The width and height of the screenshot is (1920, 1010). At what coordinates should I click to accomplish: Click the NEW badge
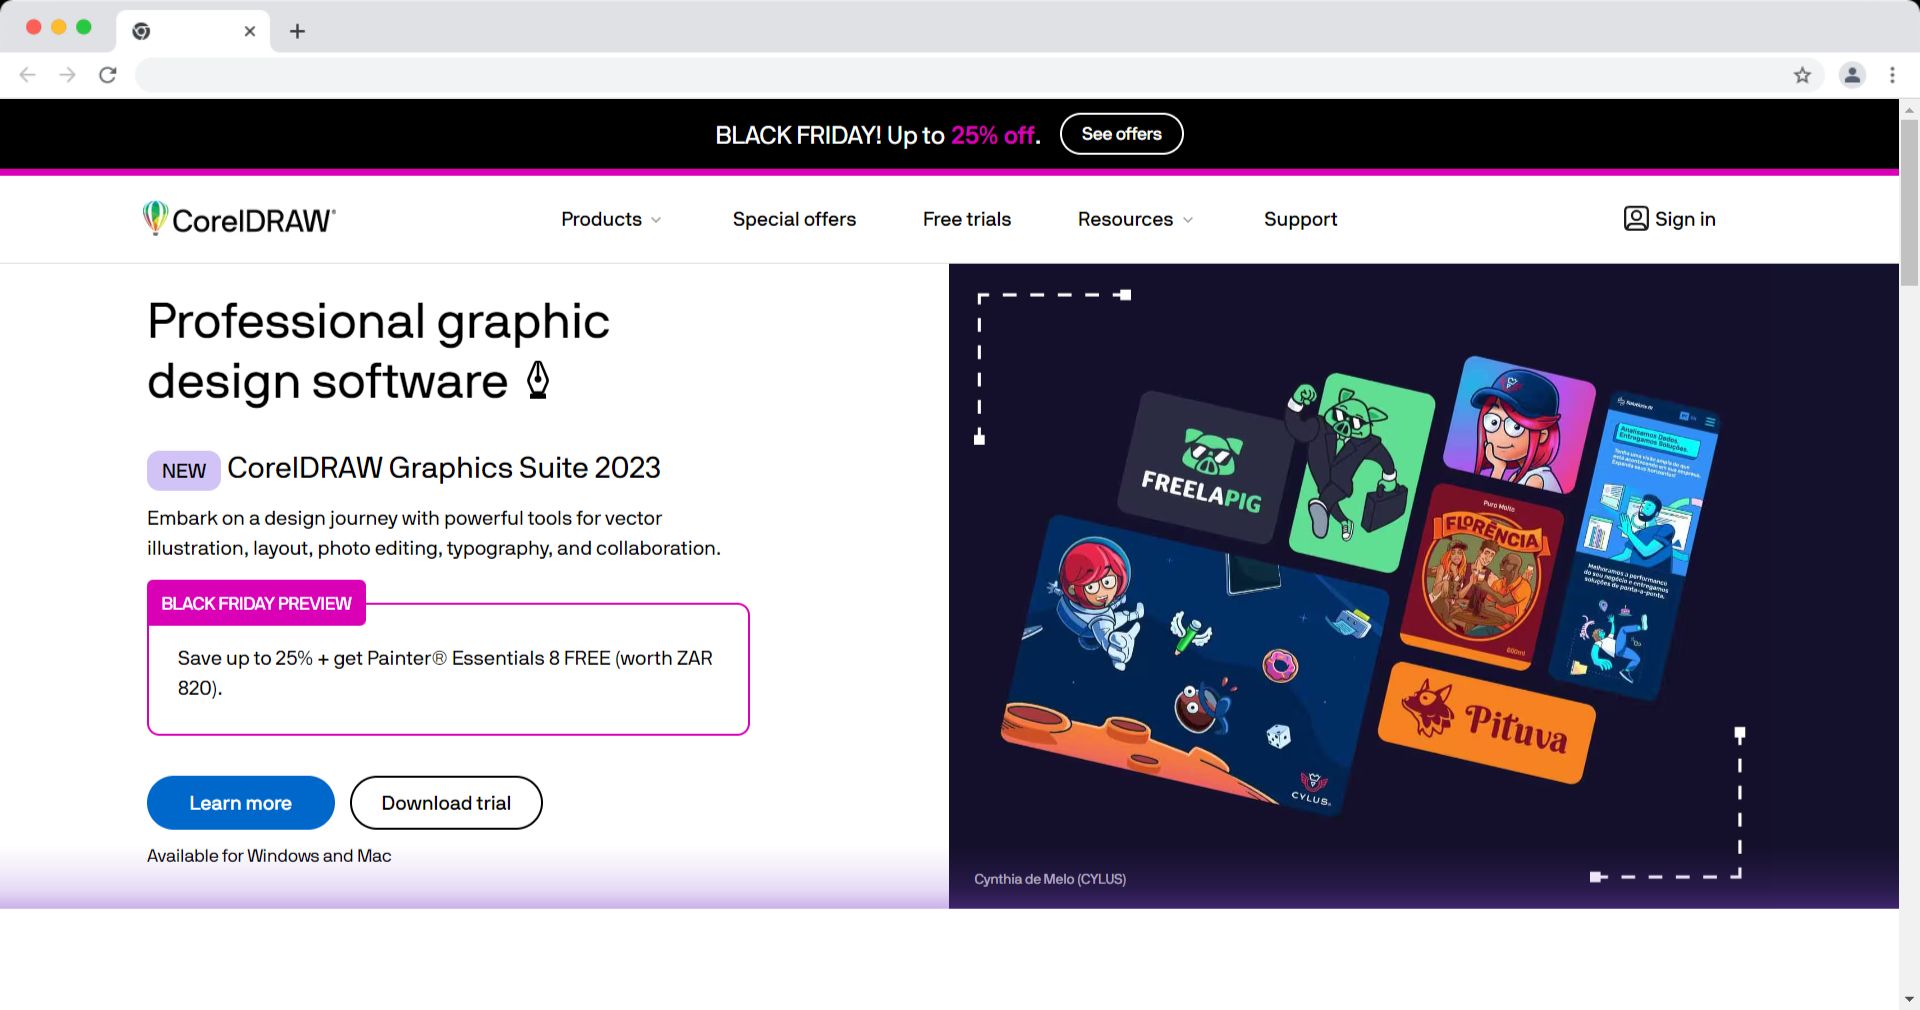click(x=184, y=471)
